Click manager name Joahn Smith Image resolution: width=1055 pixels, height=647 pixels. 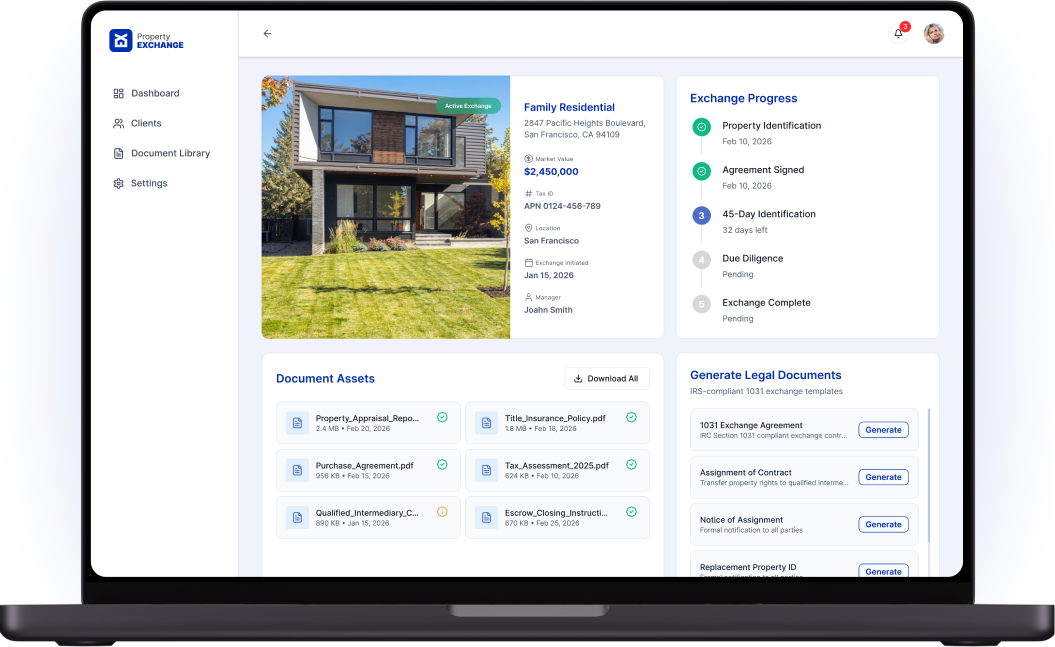pos(548,310)
